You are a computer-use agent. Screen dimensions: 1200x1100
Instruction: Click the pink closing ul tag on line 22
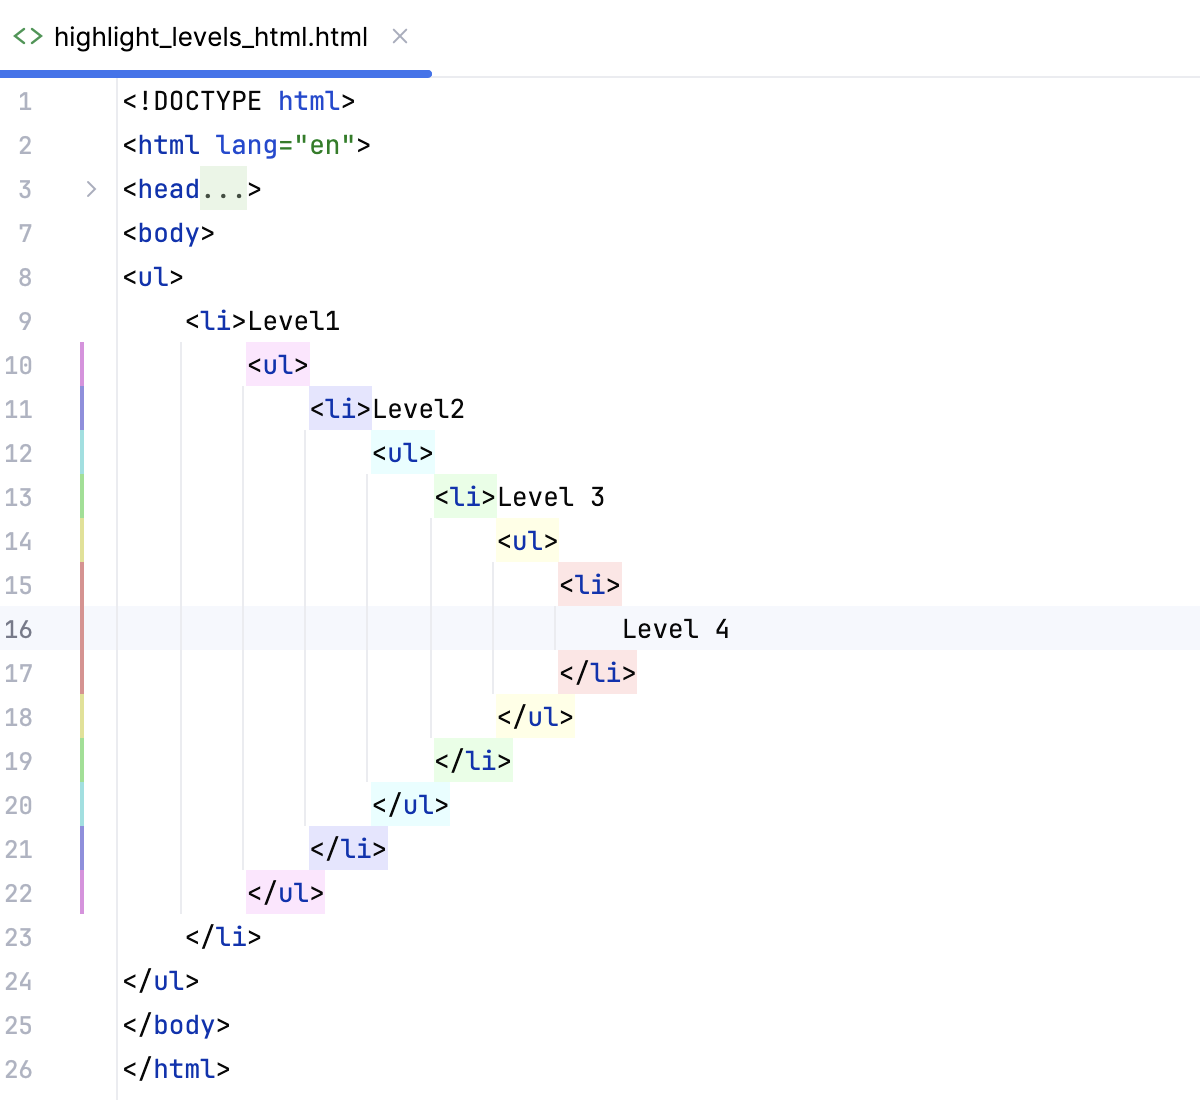286,893
